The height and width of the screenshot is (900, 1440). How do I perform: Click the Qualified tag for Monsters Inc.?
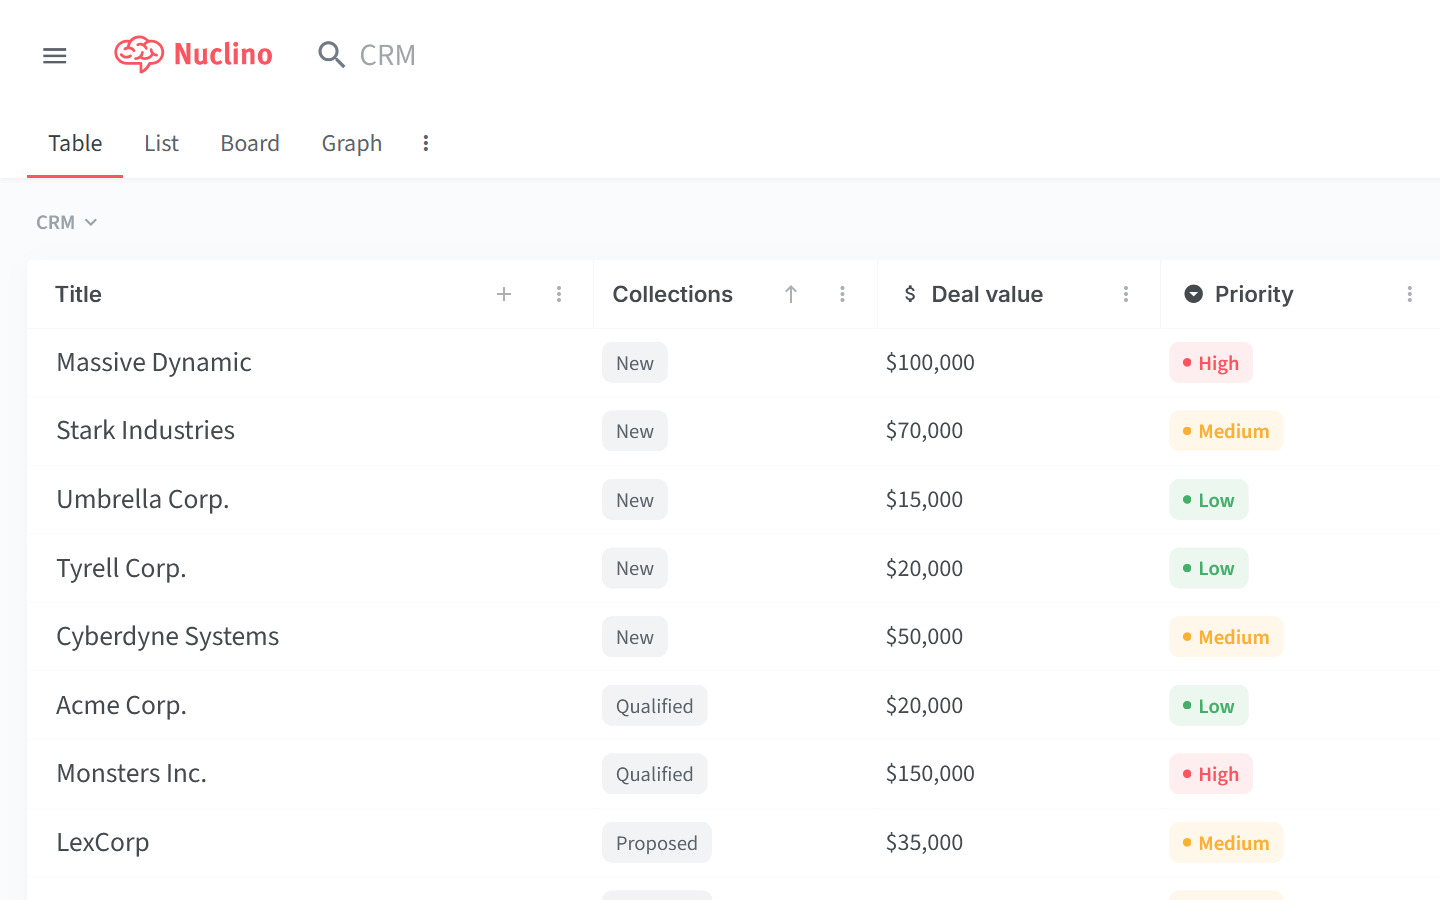point(655,774)
